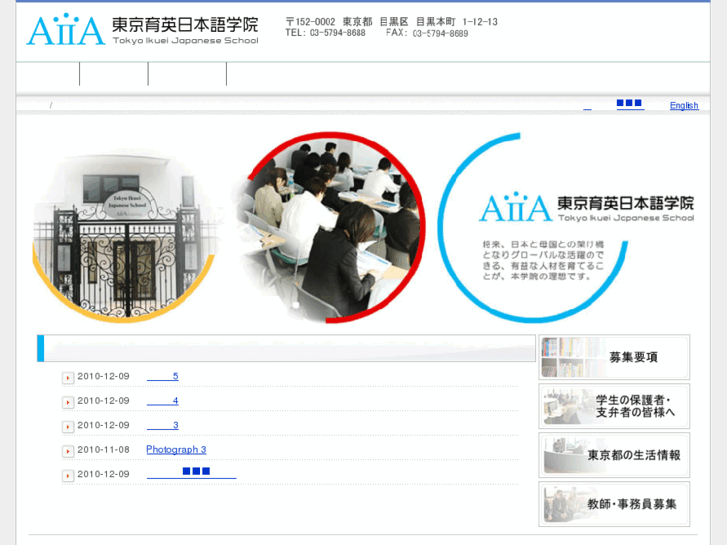Open the news link ending in 5
The width and height of the screenshot is (727, 545).
[163, 376]
